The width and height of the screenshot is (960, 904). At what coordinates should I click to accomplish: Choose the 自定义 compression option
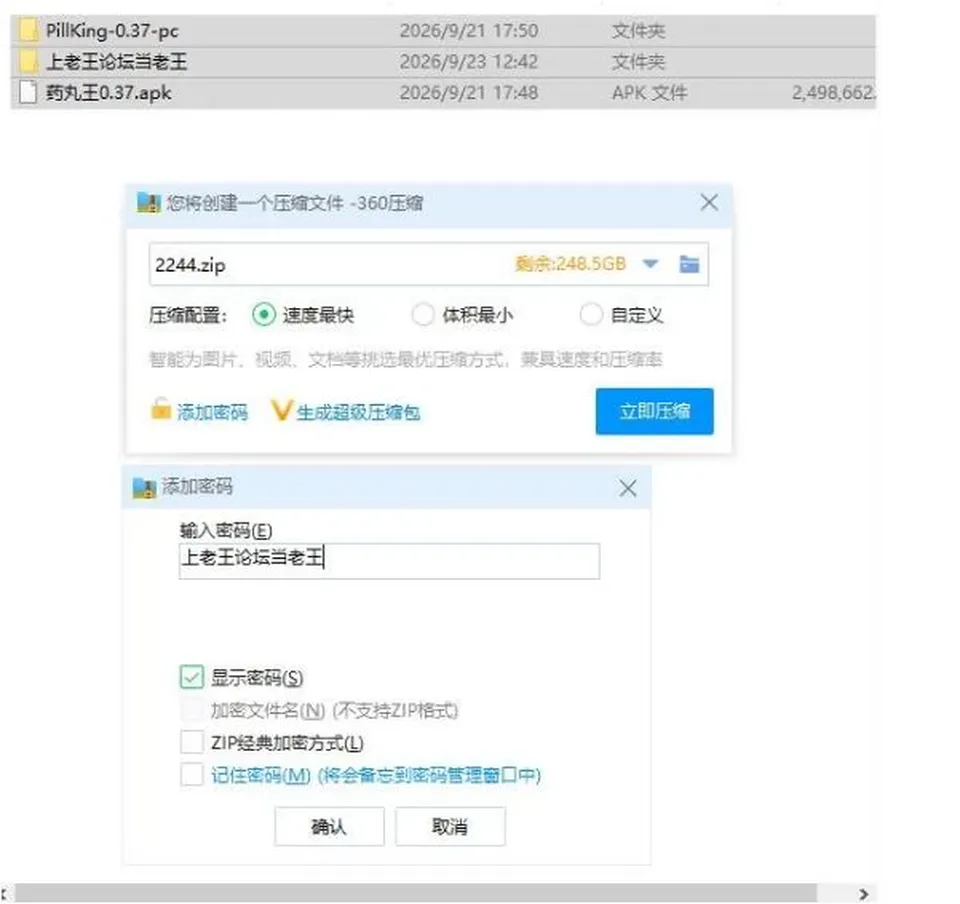[x=591, y=315]
